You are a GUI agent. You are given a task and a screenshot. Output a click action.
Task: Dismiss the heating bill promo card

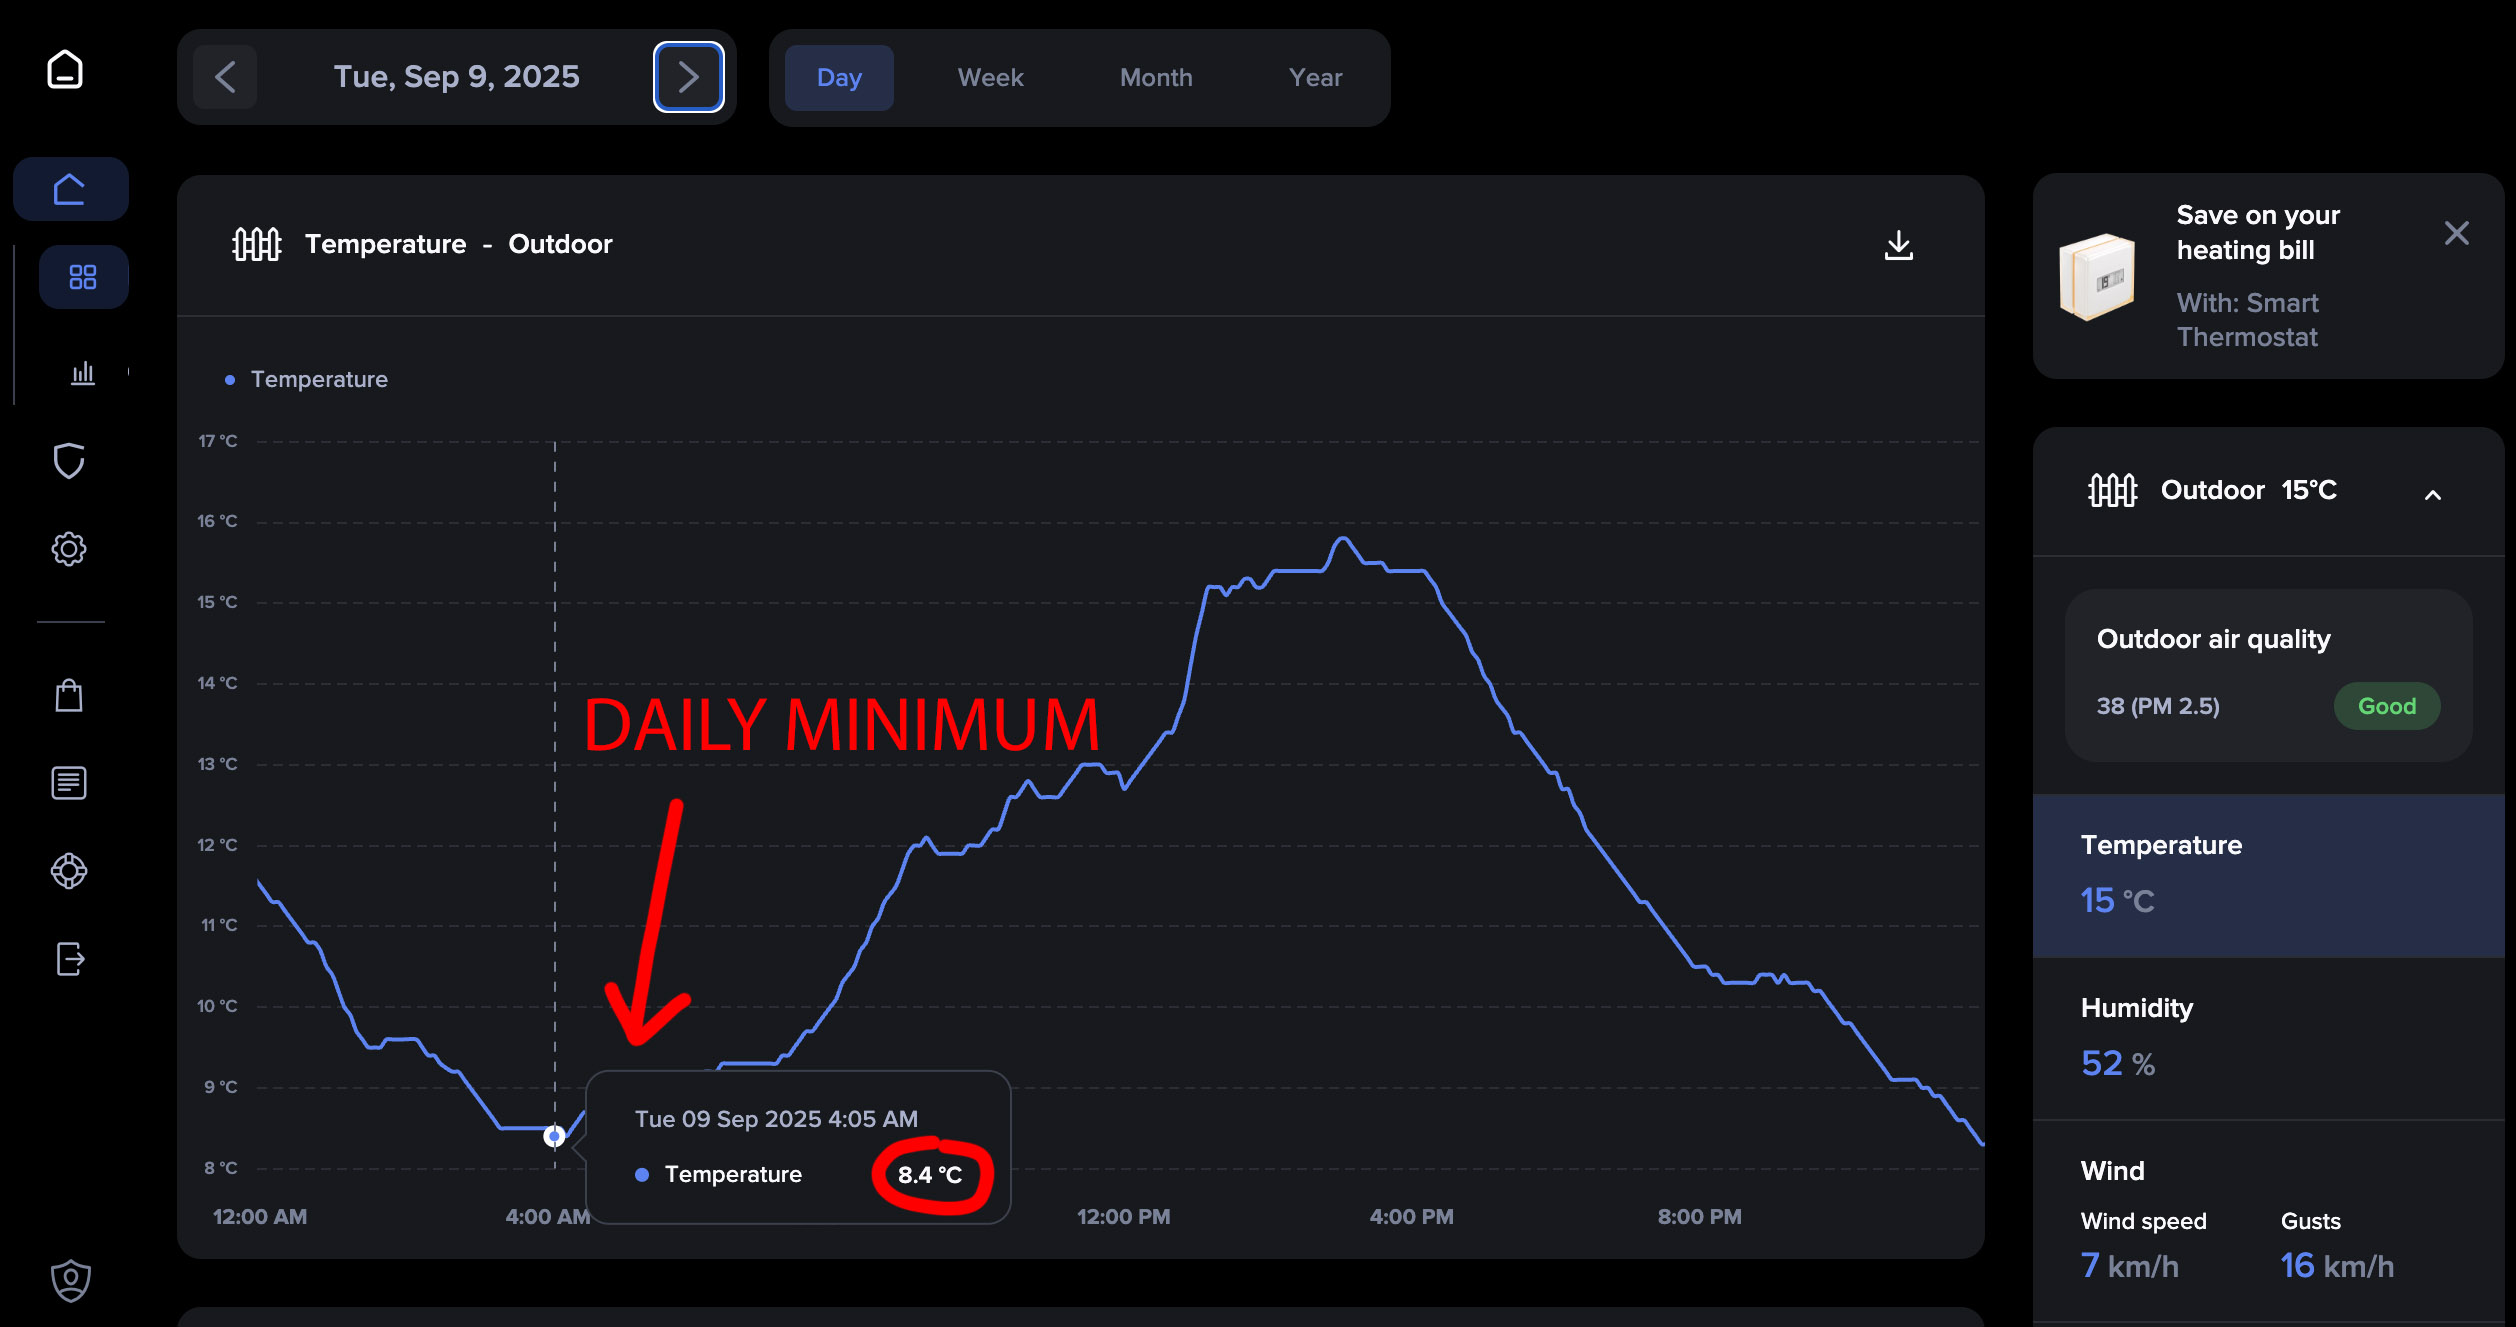click(x=2455, y=233)
